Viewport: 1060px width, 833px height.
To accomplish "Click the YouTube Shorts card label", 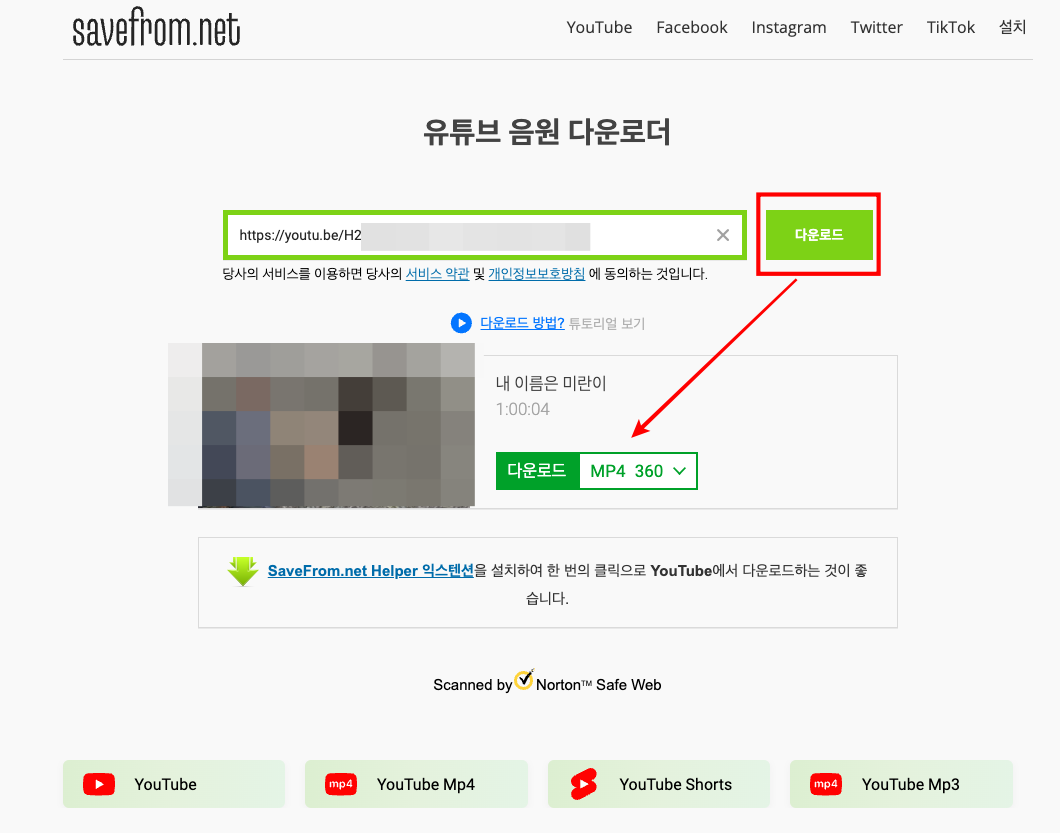I will click(675, 784).
